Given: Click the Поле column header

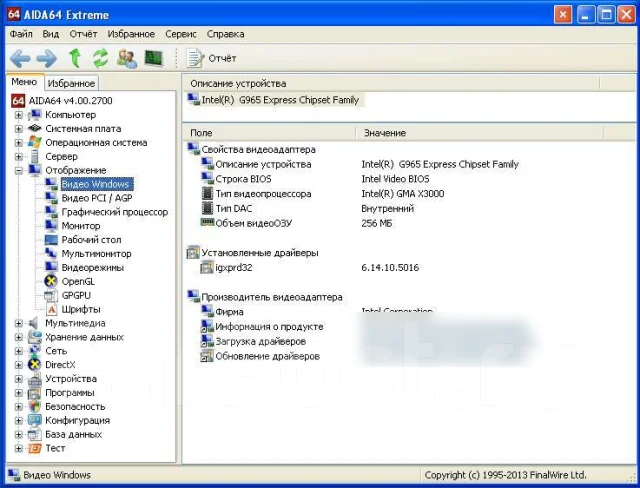Looking at the screenshot, I should click(269, 133).
